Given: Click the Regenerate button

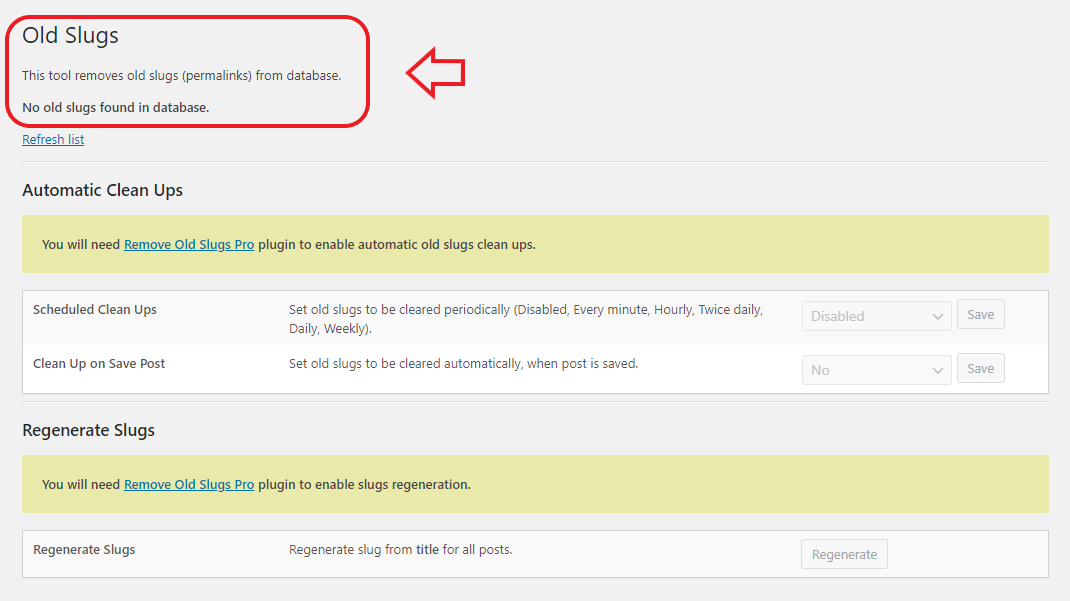Looking at the screenshot, I should click(x=844, y=555).
